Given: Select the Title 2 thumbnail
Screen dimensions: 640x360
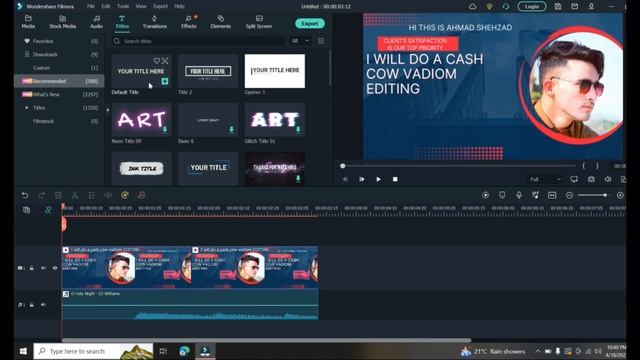Looking at the screenshot, I should point(208,71).
